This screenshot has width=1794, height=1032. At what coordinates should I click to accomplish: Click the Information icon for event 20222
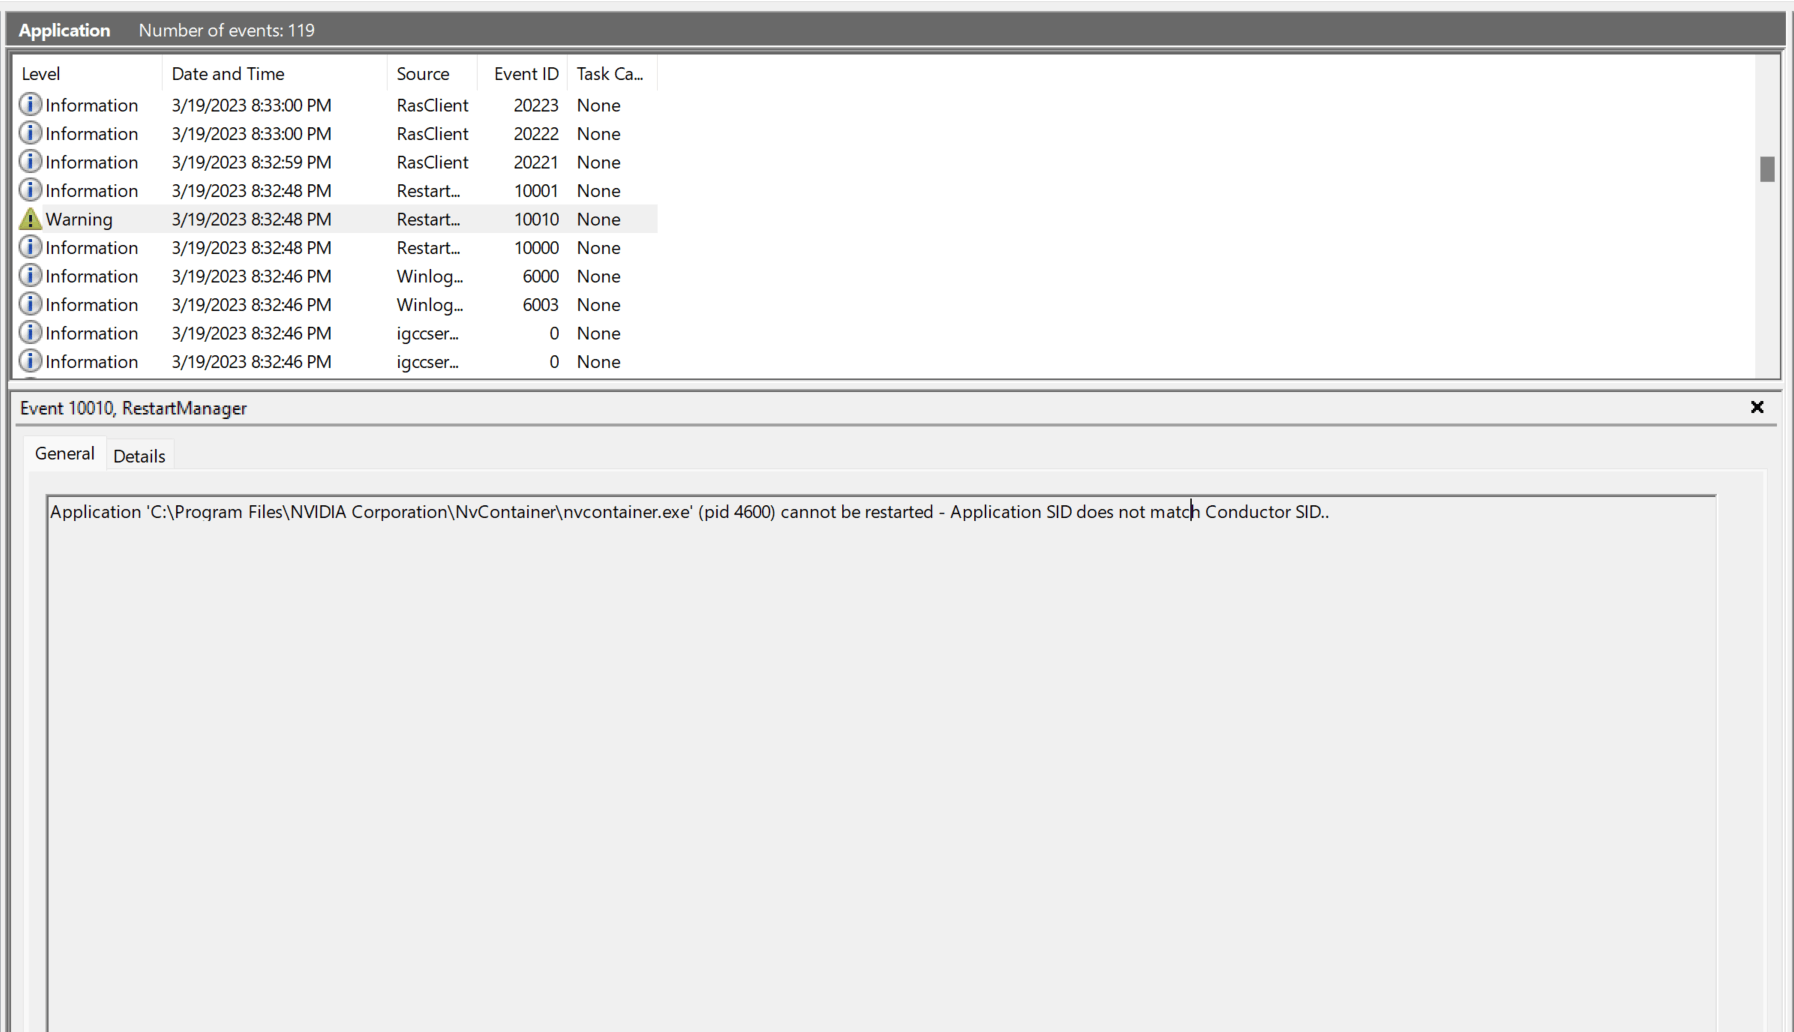point(31,133)
